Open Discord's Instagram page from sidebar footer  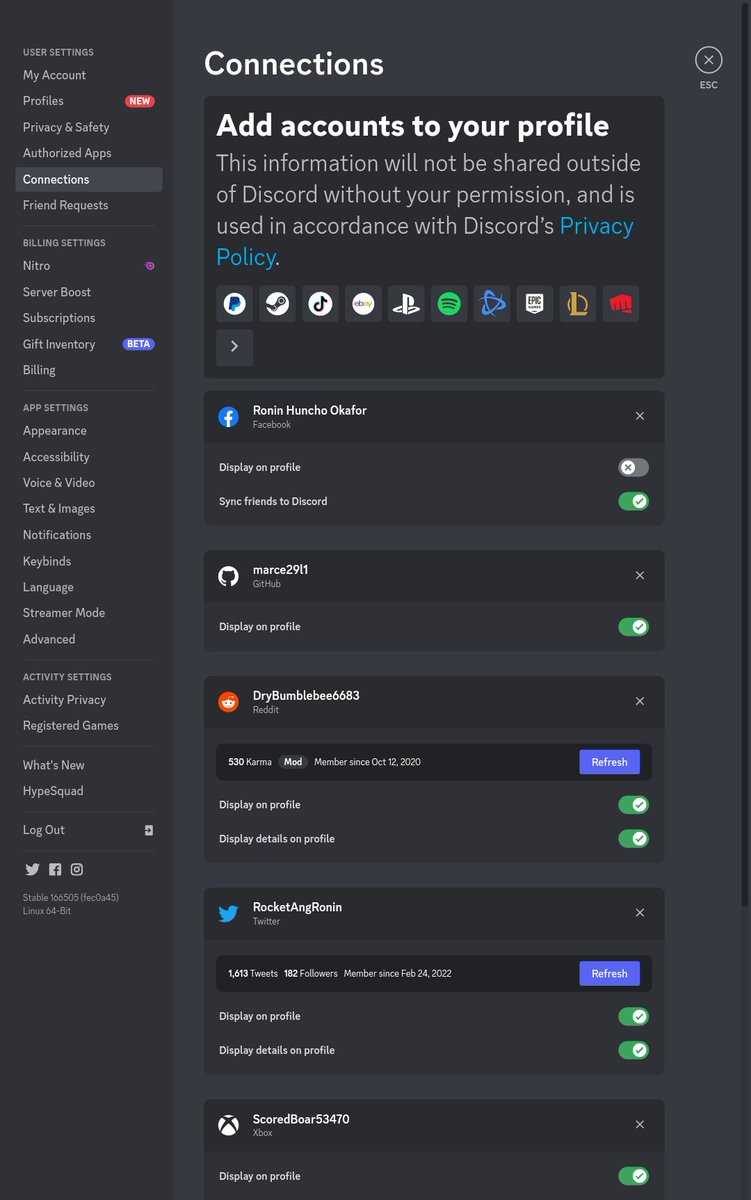[x=77, y=870]
